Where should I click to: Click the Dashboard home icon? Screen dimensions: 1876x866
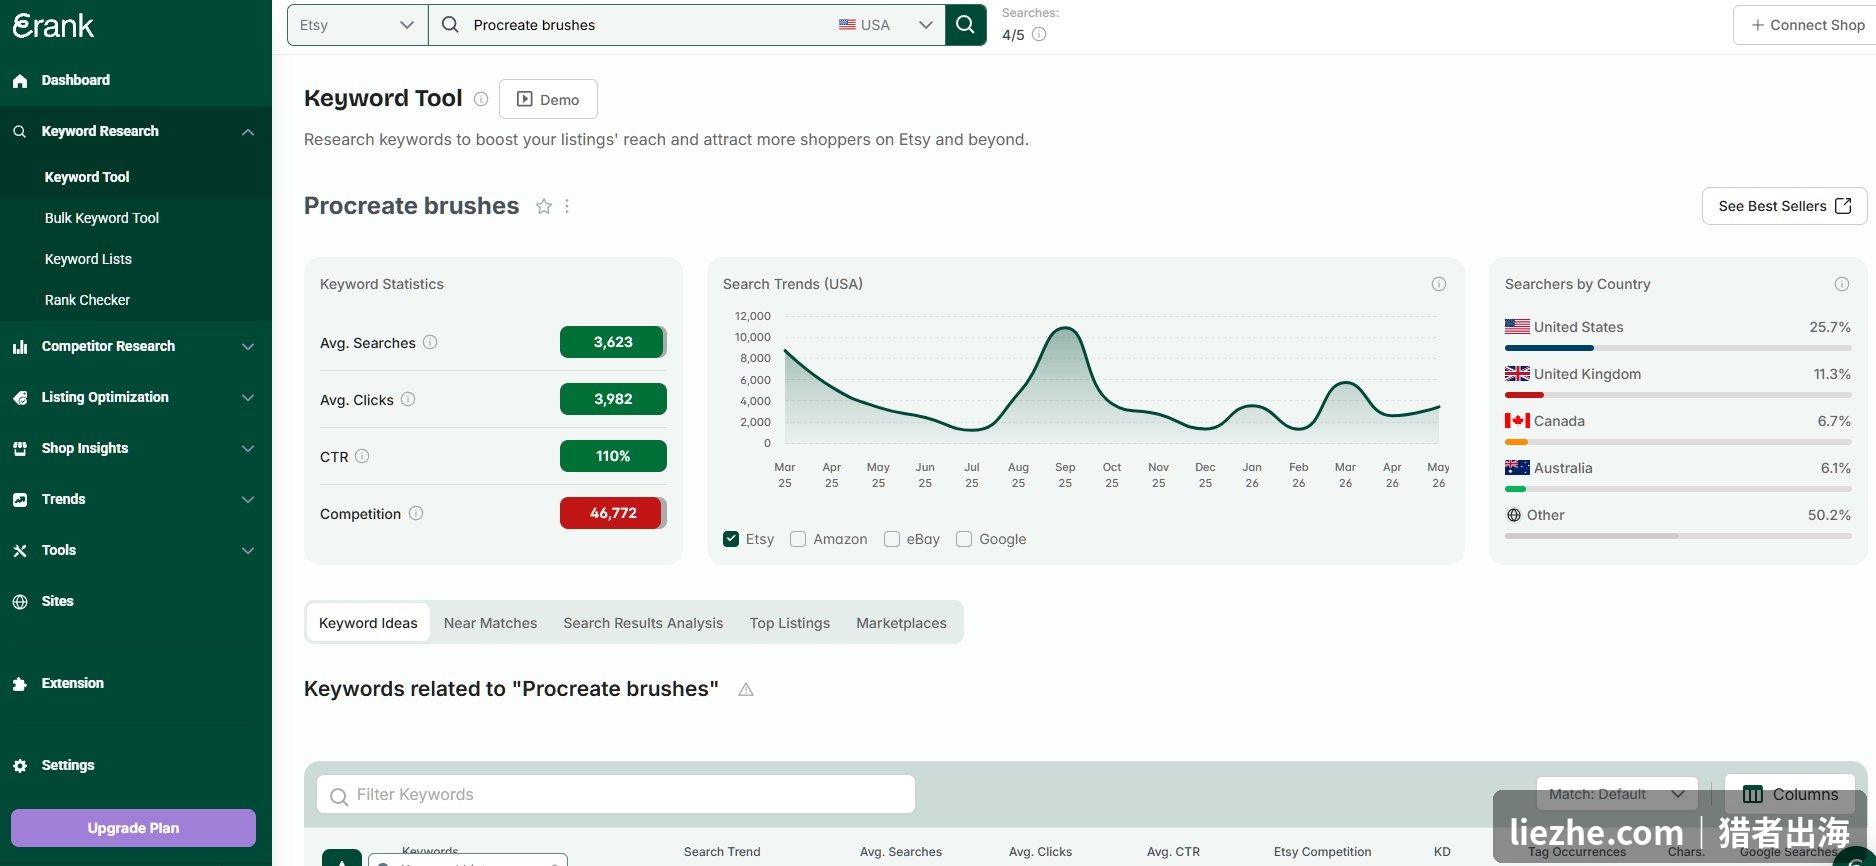click(20, 81)
